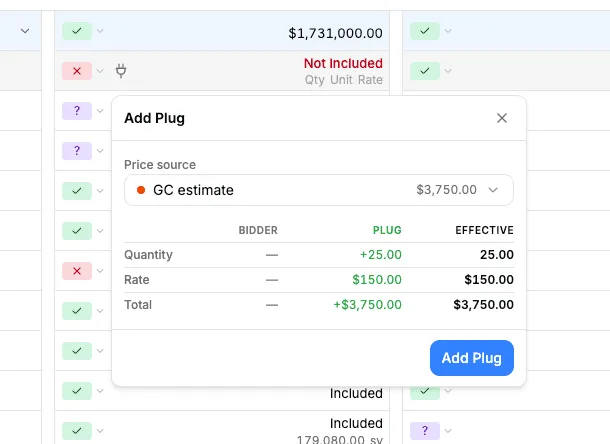Confirm with the blue Add Plug button
The image size is (610, 444).
click(472, 358)
